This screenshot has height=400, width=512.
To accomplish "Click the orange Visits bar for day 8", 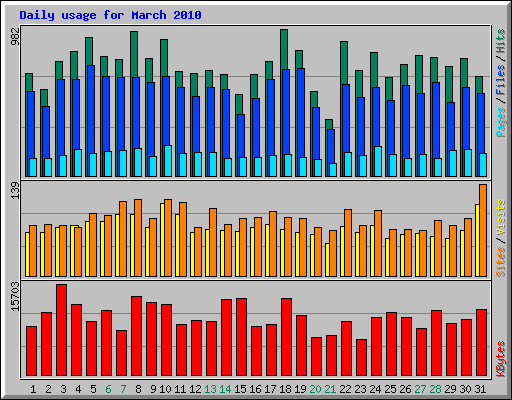I will tap(138, 238).
